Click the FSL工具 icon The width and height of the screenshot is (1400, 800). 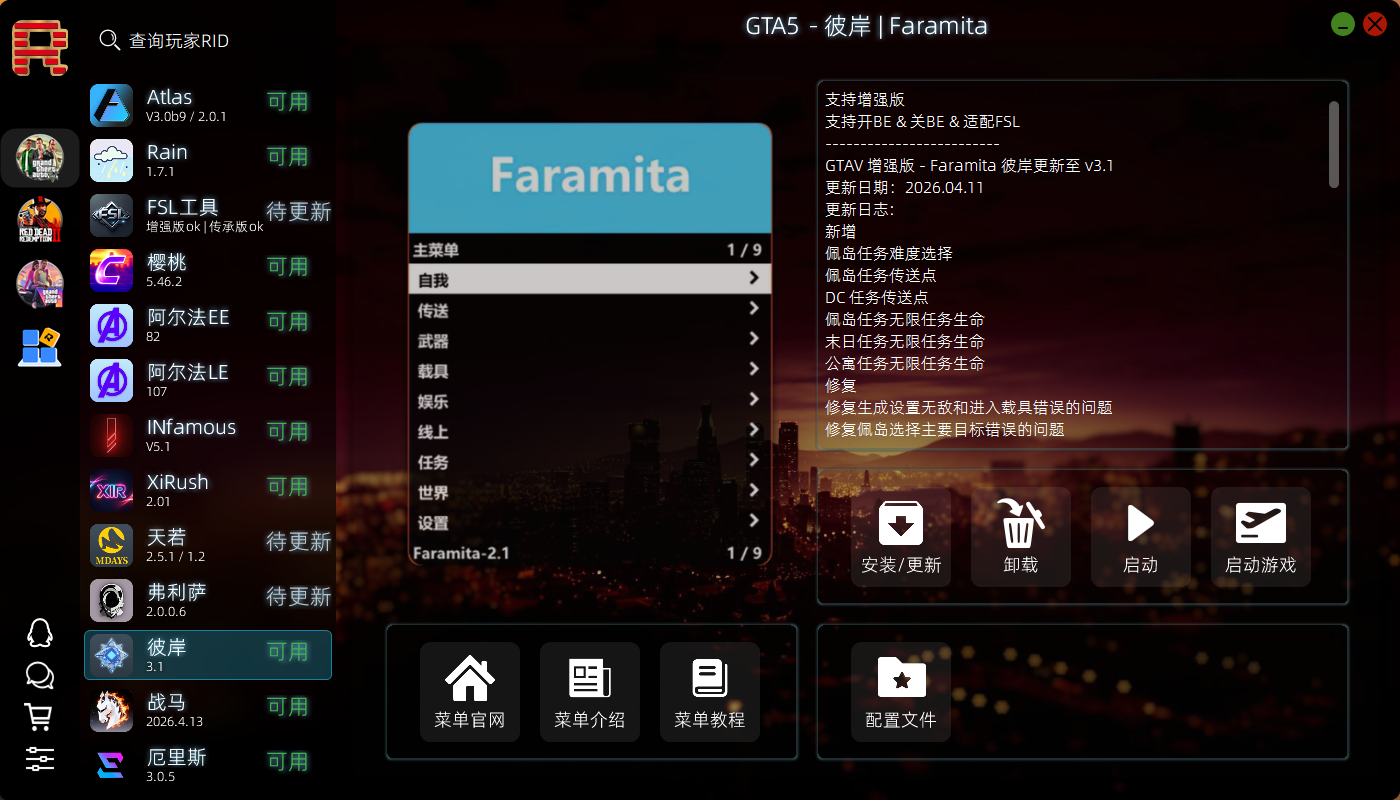coord(111,215)
